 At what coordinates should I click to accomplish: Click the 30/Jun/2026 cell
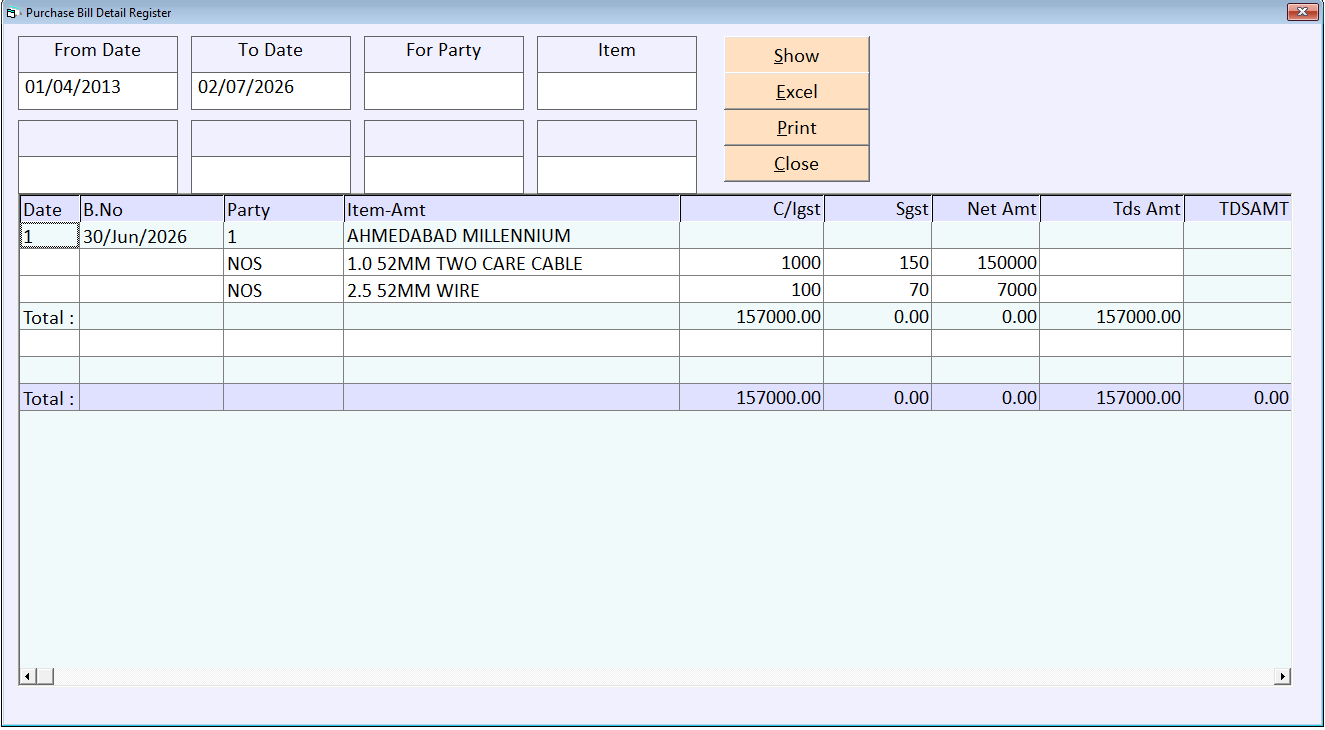(151, 236)
